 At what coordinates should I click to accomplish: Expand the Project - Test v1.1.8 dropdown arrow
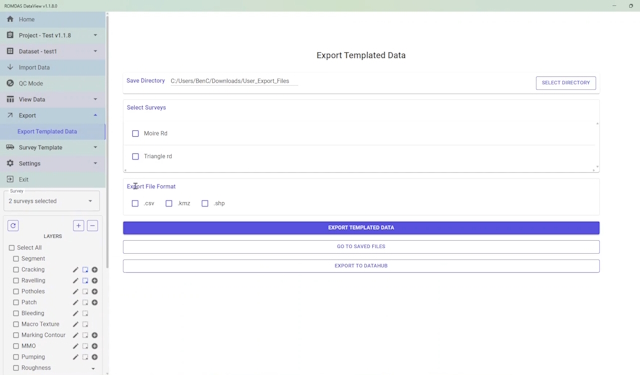click(95, 35)
